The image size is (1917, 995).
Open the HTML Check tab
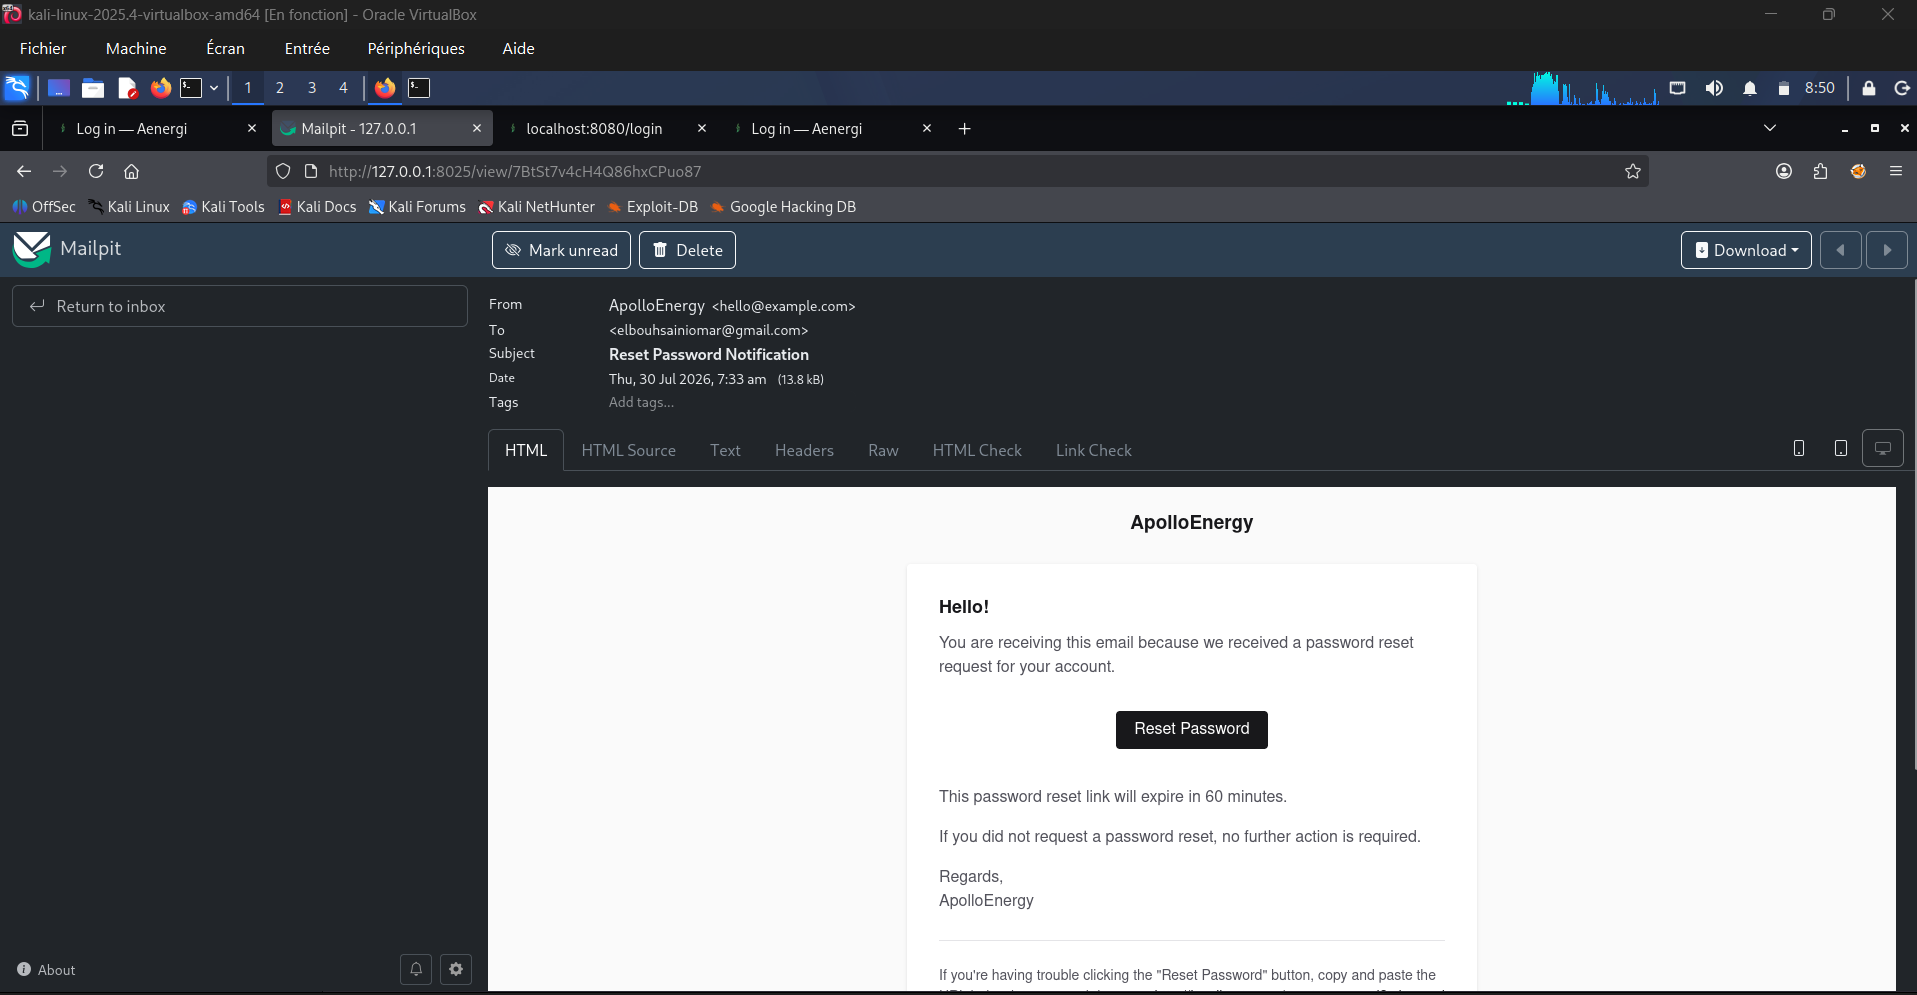click(977, 450)
